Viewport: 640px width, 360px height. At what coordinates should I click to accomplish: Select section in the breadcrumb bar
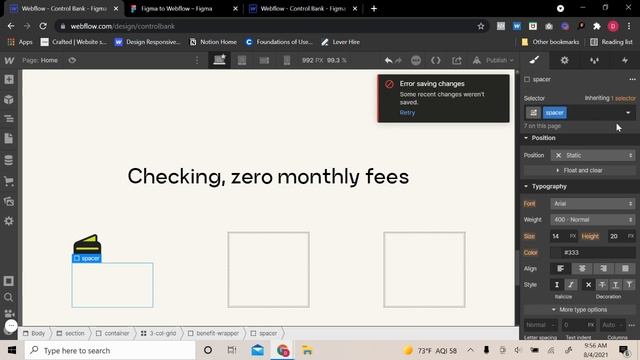(x=71, y=333)
